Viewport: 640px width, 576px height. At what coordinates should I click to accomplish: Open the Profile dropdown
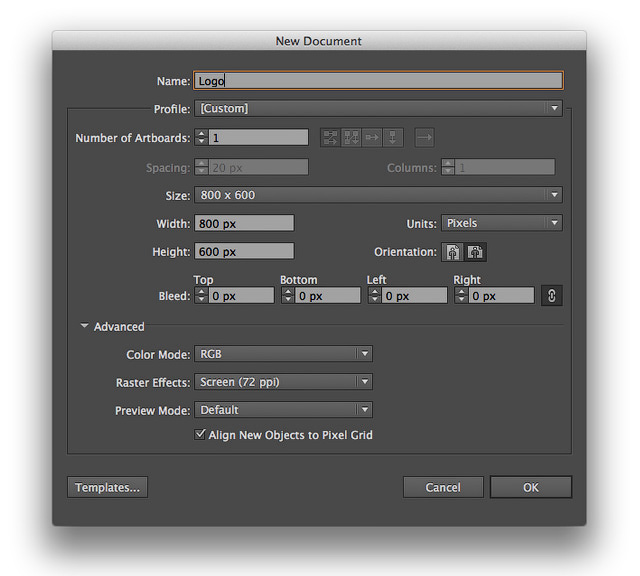[x=378, y=108]
